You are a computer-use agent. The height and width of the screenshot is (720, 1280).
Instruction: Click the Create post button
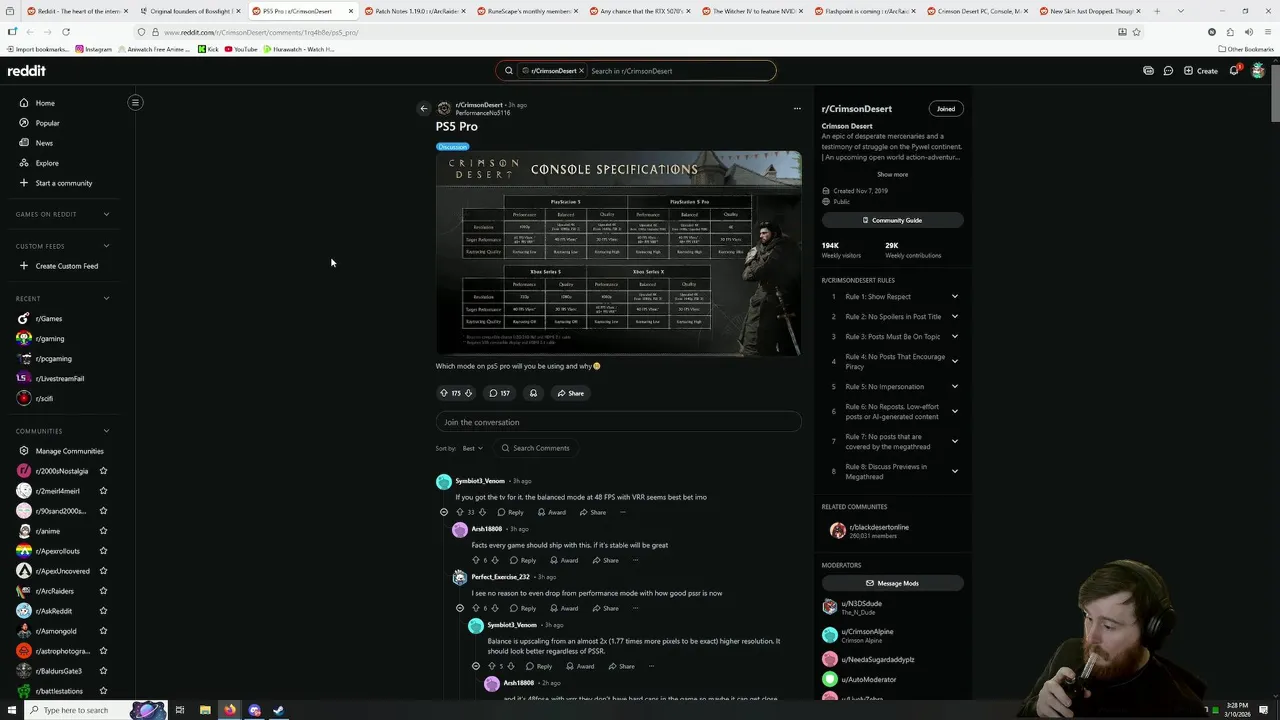click(1201, 71)
